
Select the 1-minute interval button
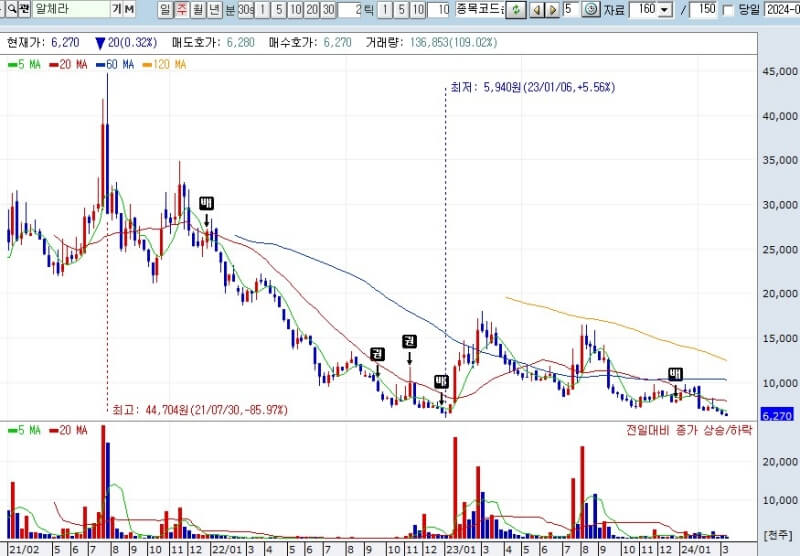(x=262, y=9)
